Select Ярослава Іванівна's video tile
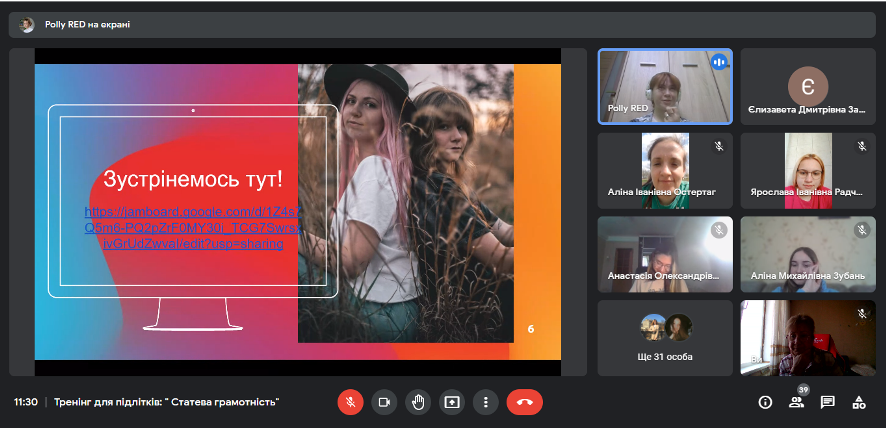 (808, 170)
